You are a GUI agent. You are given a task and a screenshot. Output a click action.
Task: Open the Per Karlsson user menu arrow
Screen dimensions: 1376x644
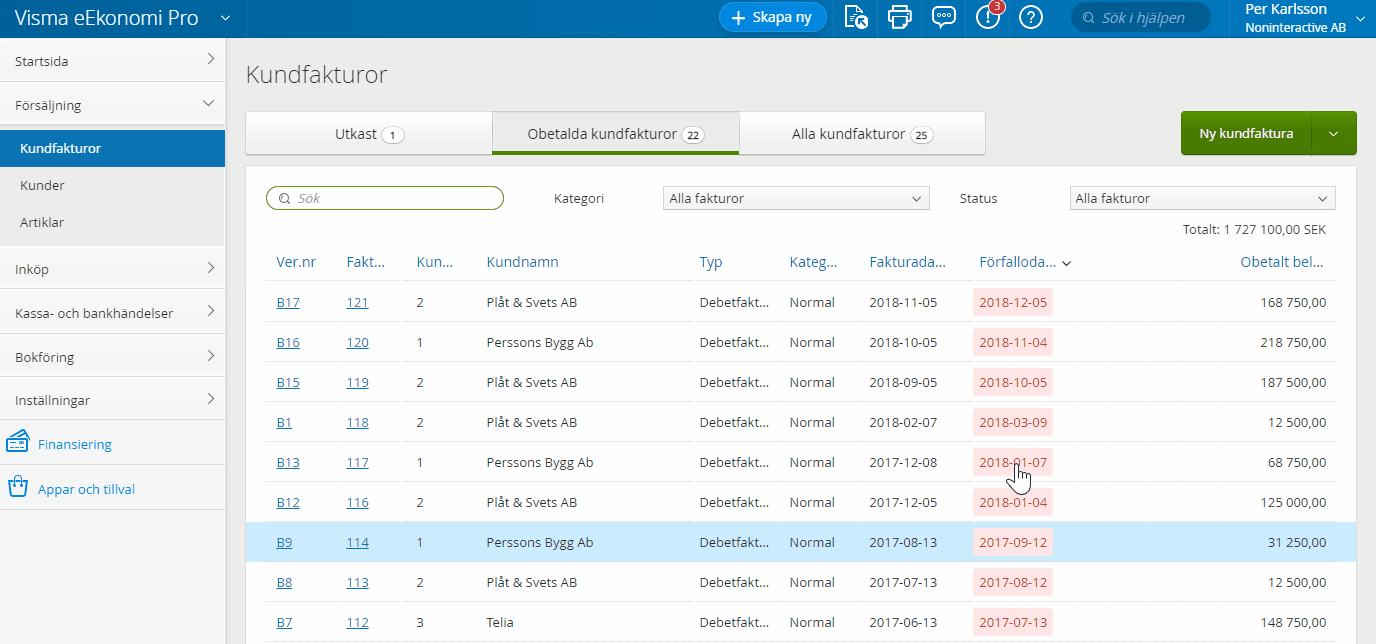1360,18
